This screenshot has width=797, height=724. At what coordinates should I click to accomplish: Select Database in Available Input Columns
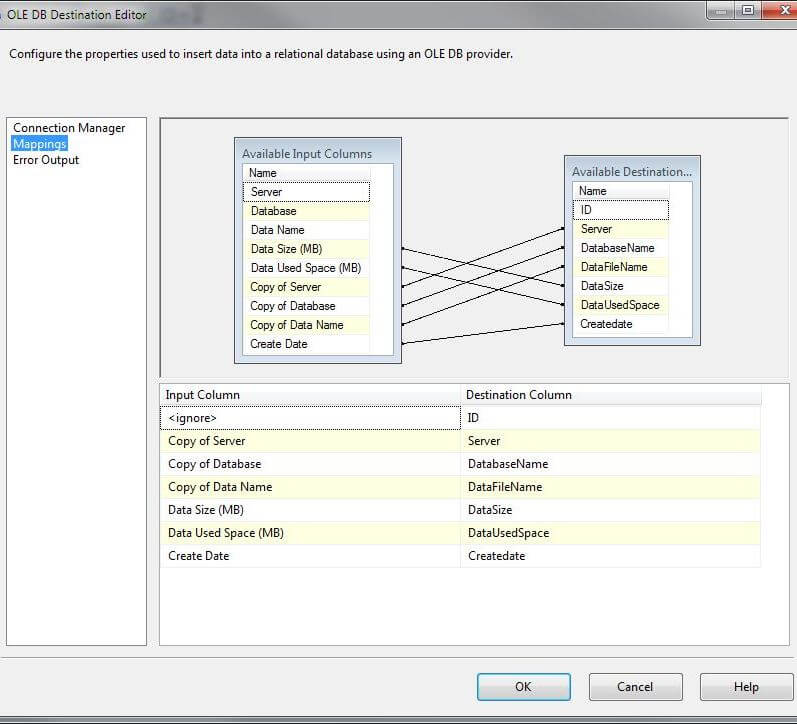[306, 211]
